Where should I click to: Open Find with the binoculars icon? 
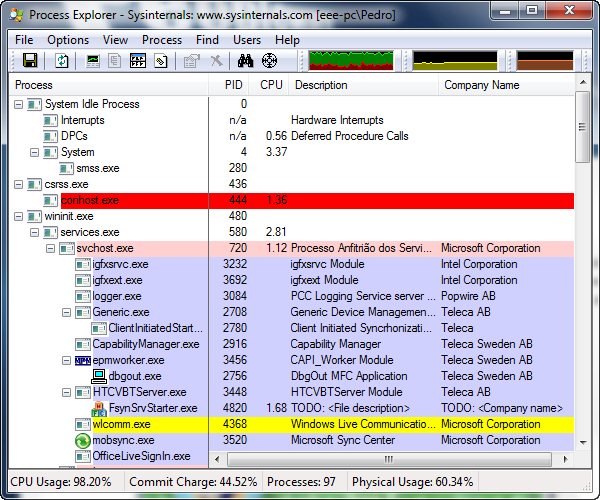click(245, 60)
